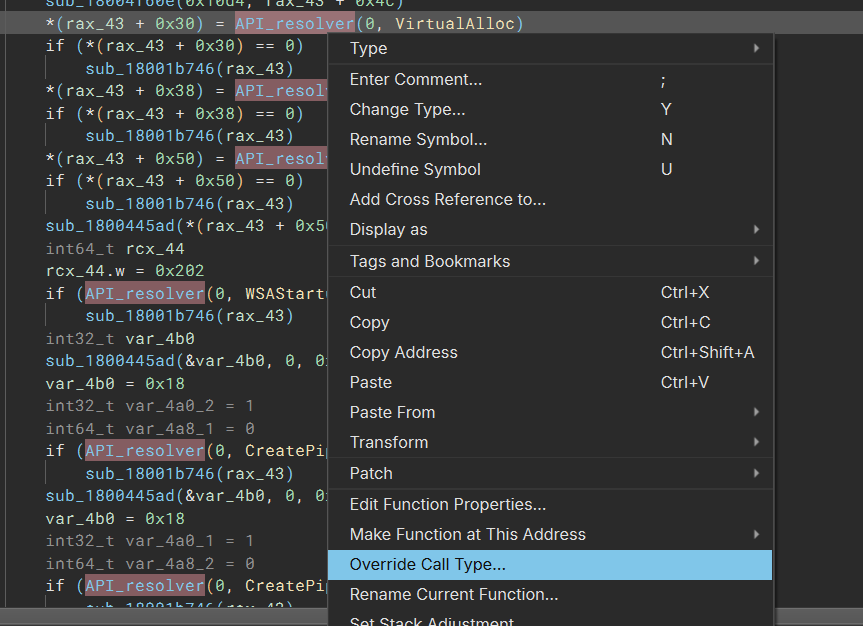
Task: Click int64_t var_4a8_2 = 0 line
Action: click(x=150, y=563)
